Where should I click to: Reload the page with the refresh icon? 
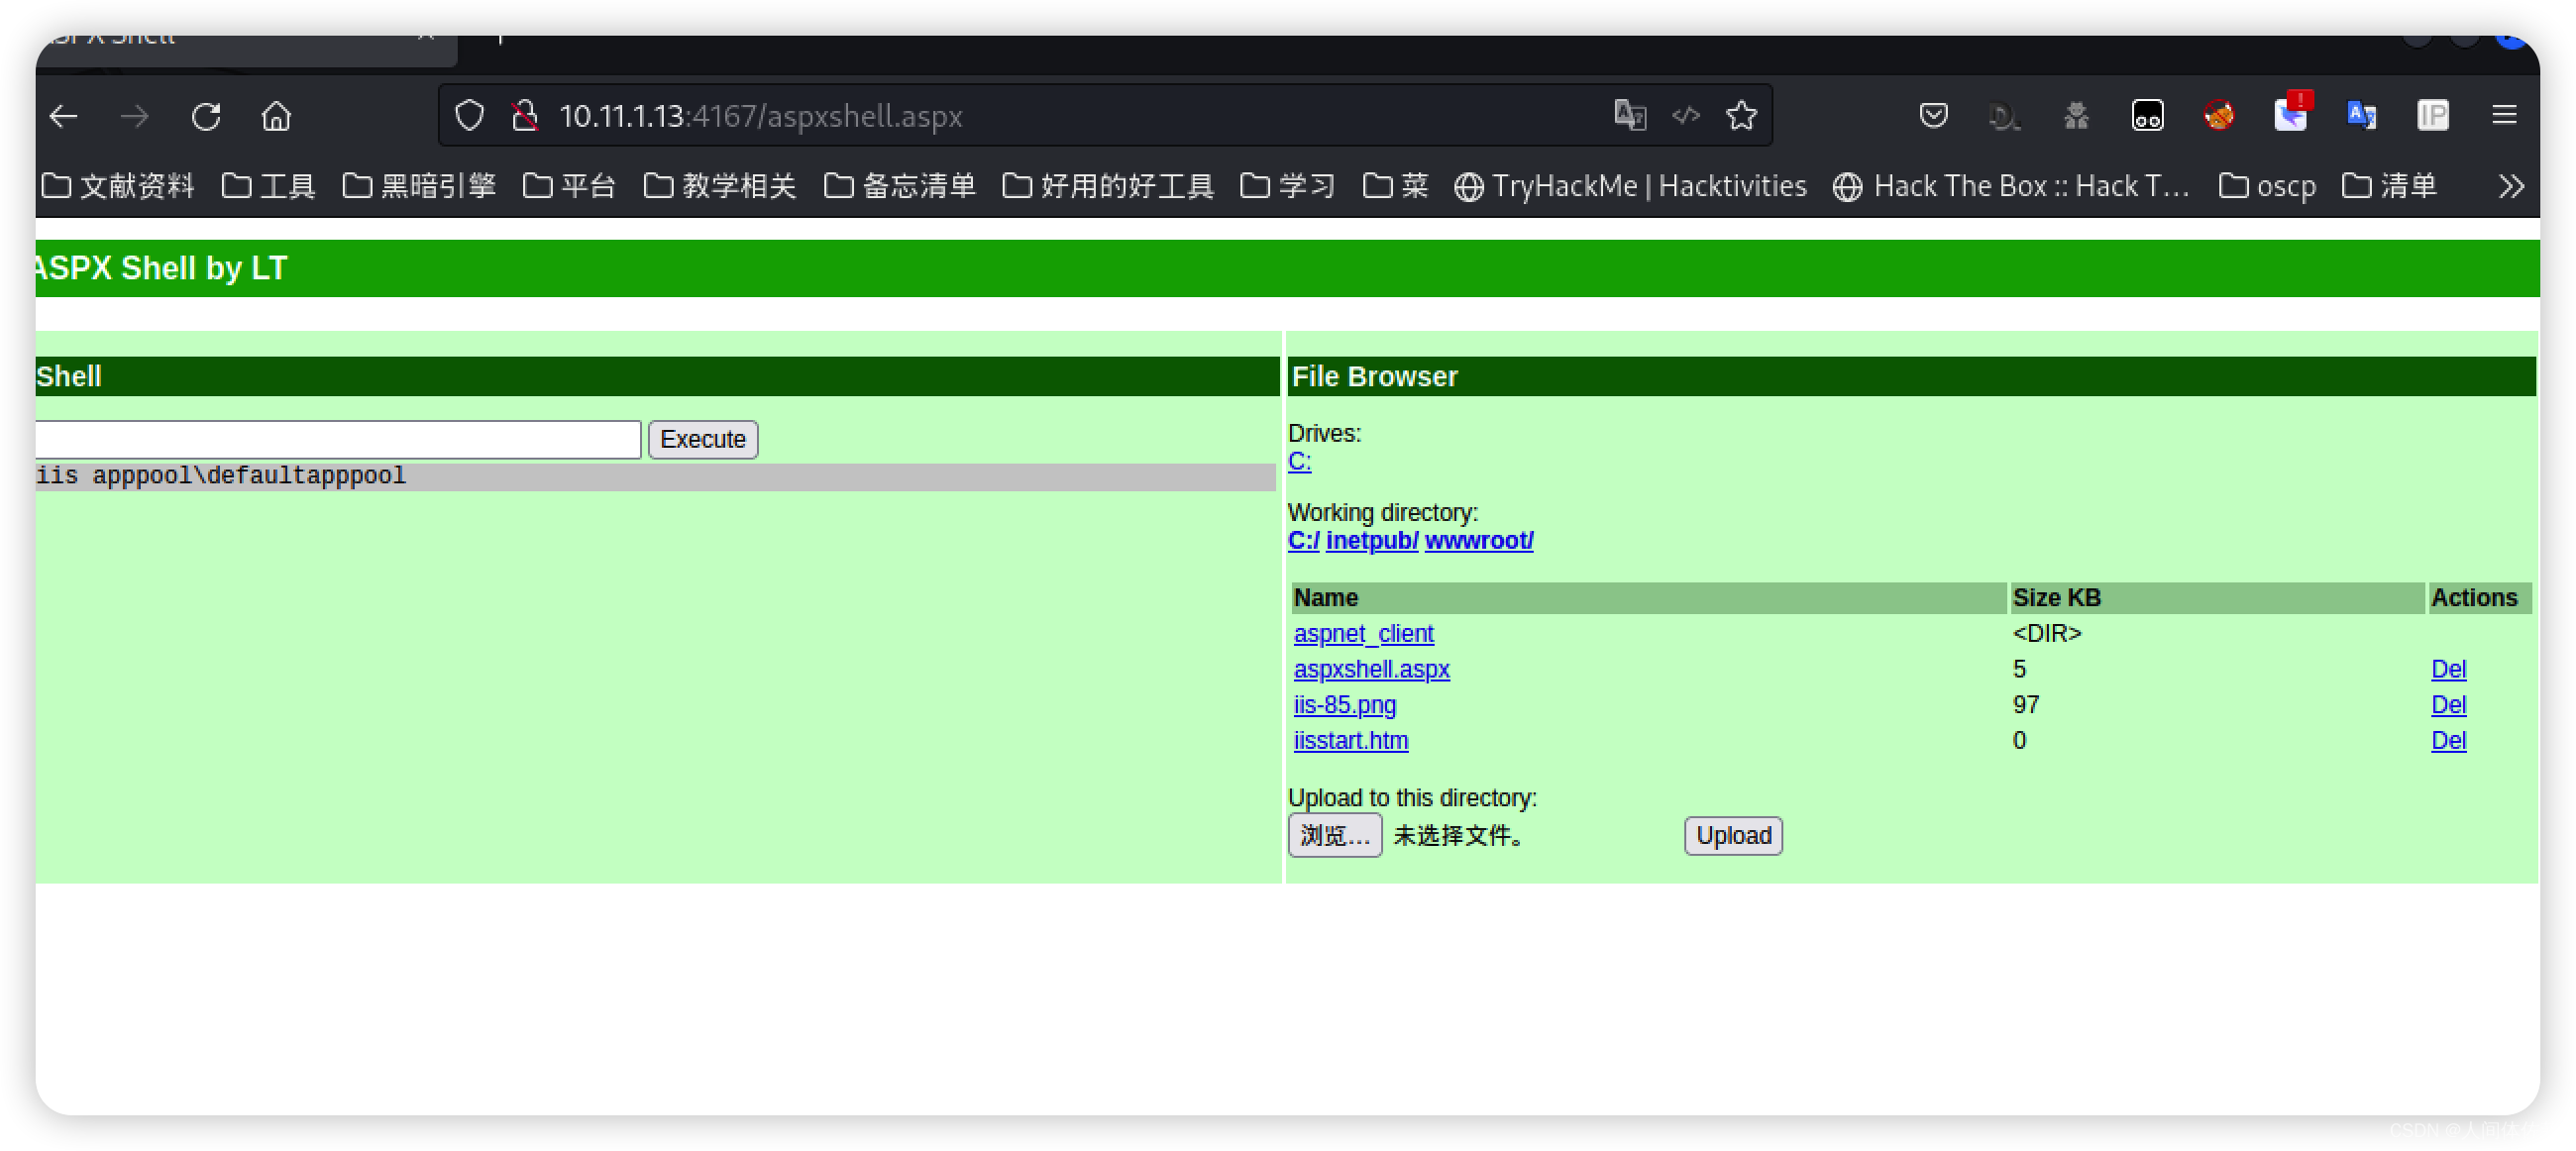coord(206,116)
